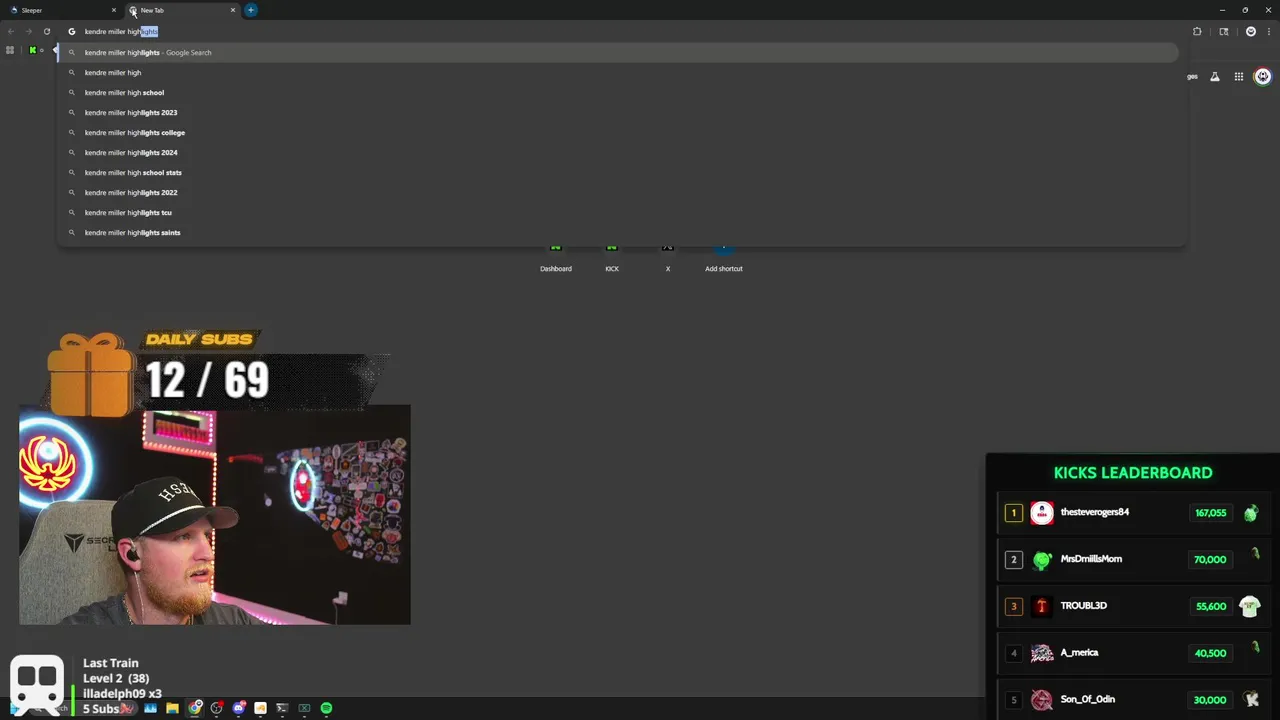Click the address bar containing kendre miller text
The width and height of the screenshot is (1280, 720).
point(620,31)
